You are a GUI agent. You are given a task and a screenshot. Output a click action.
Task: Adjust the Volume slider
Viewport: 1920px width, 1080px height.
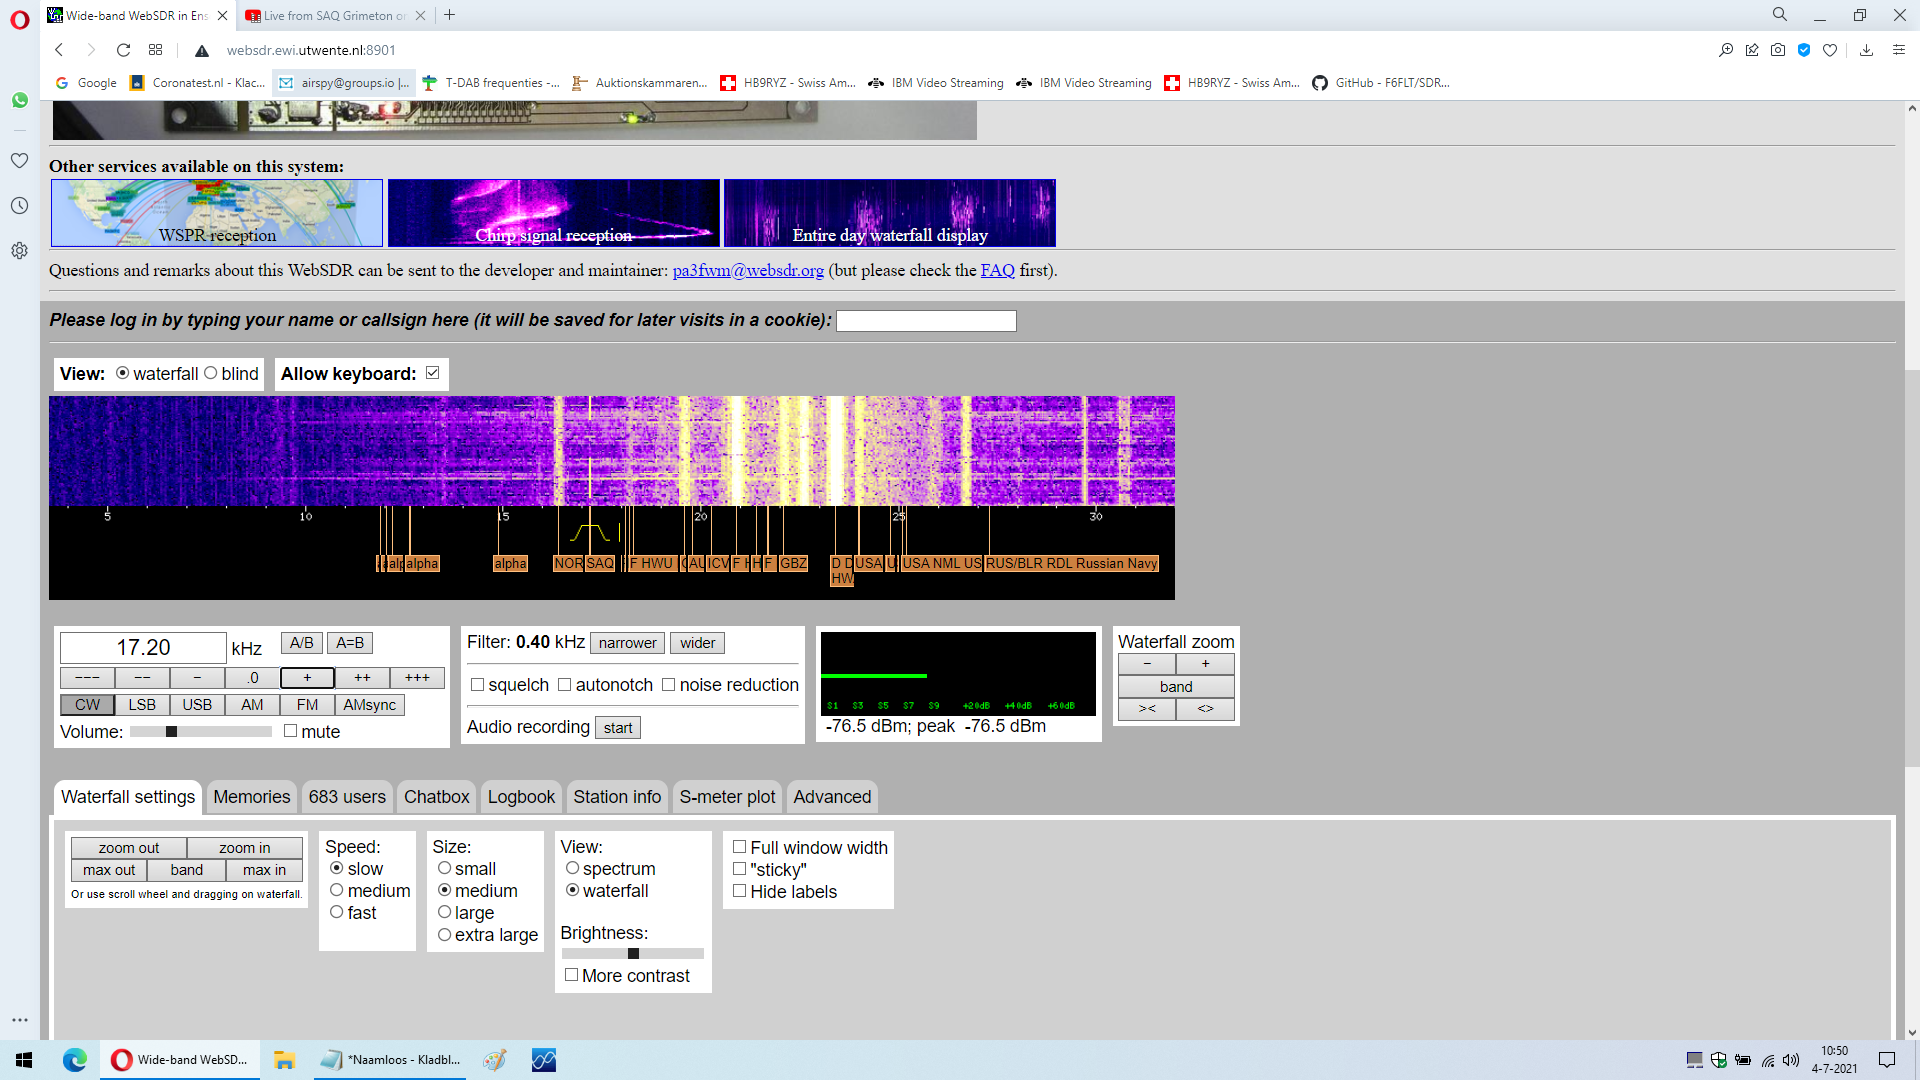click(172, 732)
